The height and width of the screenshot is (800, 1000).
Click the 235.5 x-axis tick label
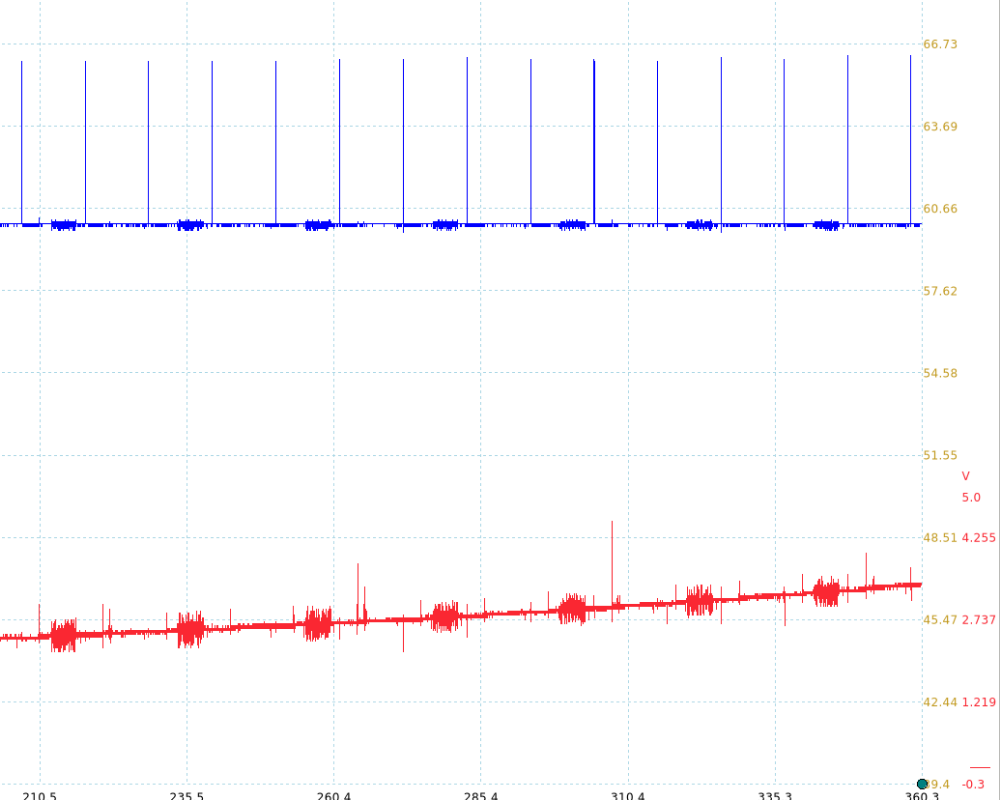(187, 796)
